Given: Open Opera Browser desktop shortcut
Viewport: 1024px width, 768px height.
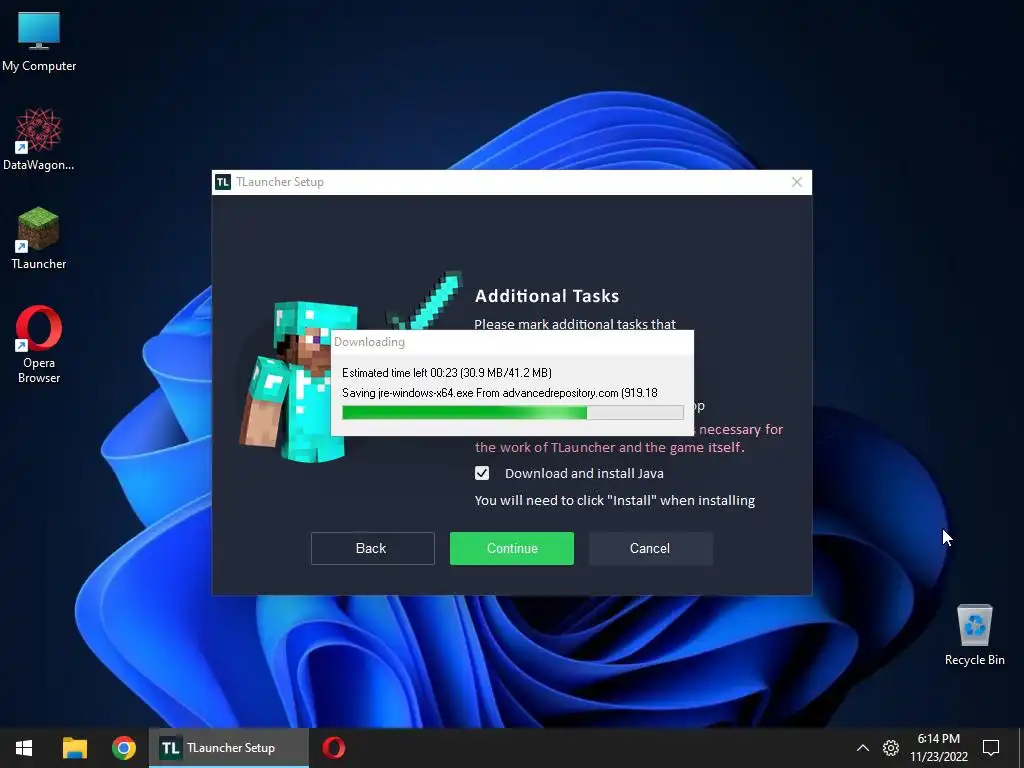Looking at the screenshot, I should [39, 344].
